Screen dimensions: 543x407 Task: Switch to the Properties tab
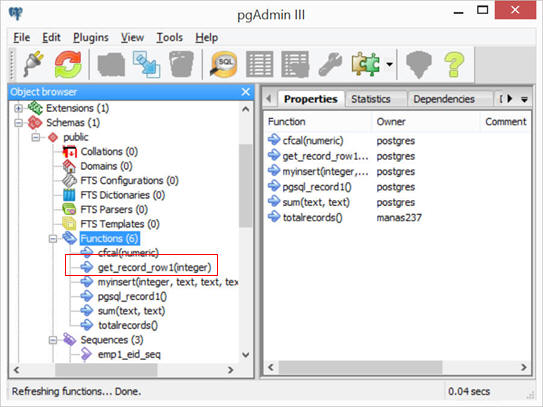coord(311,99)
